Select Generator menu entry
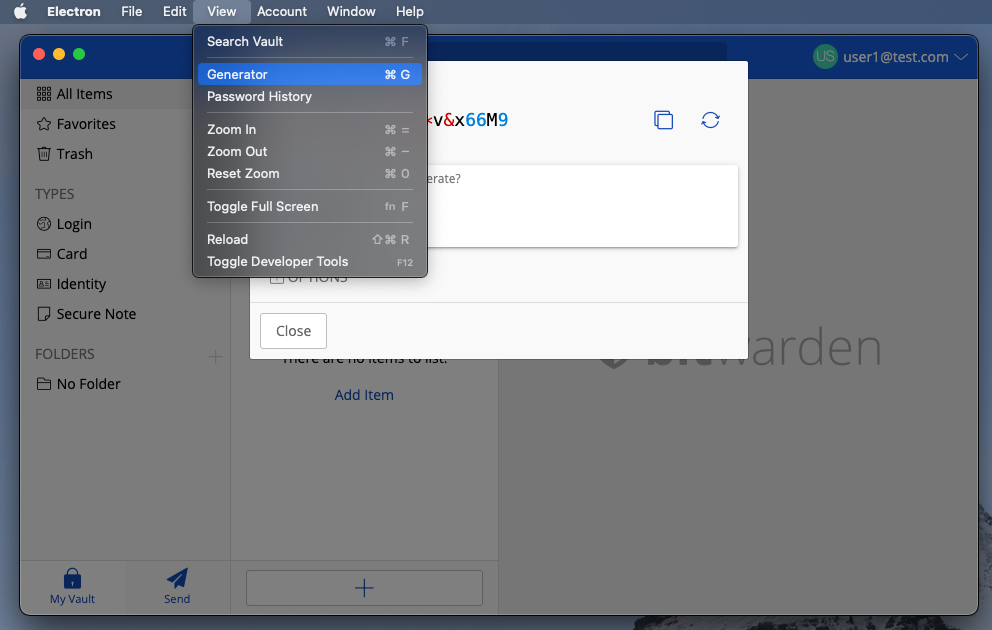992x630 pixels. (309, 75)
